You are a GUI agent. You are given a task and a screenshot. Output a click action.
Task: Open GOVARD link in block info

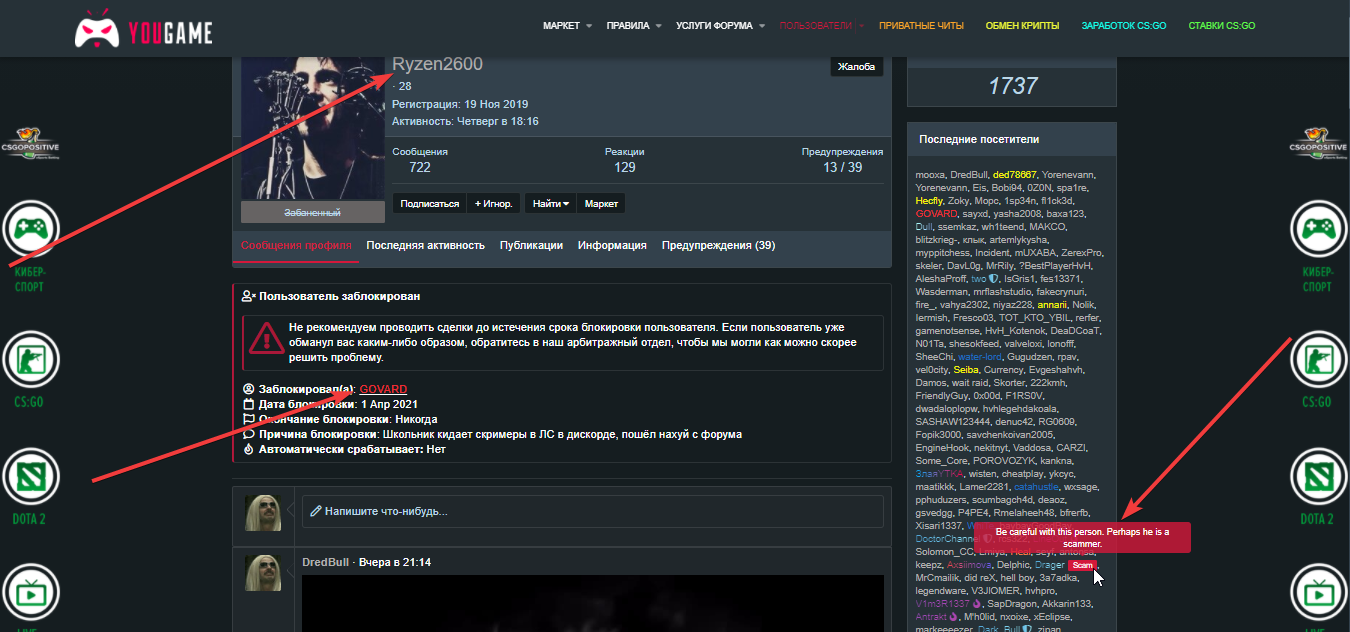pyautogui.click(x=383, y=389)
